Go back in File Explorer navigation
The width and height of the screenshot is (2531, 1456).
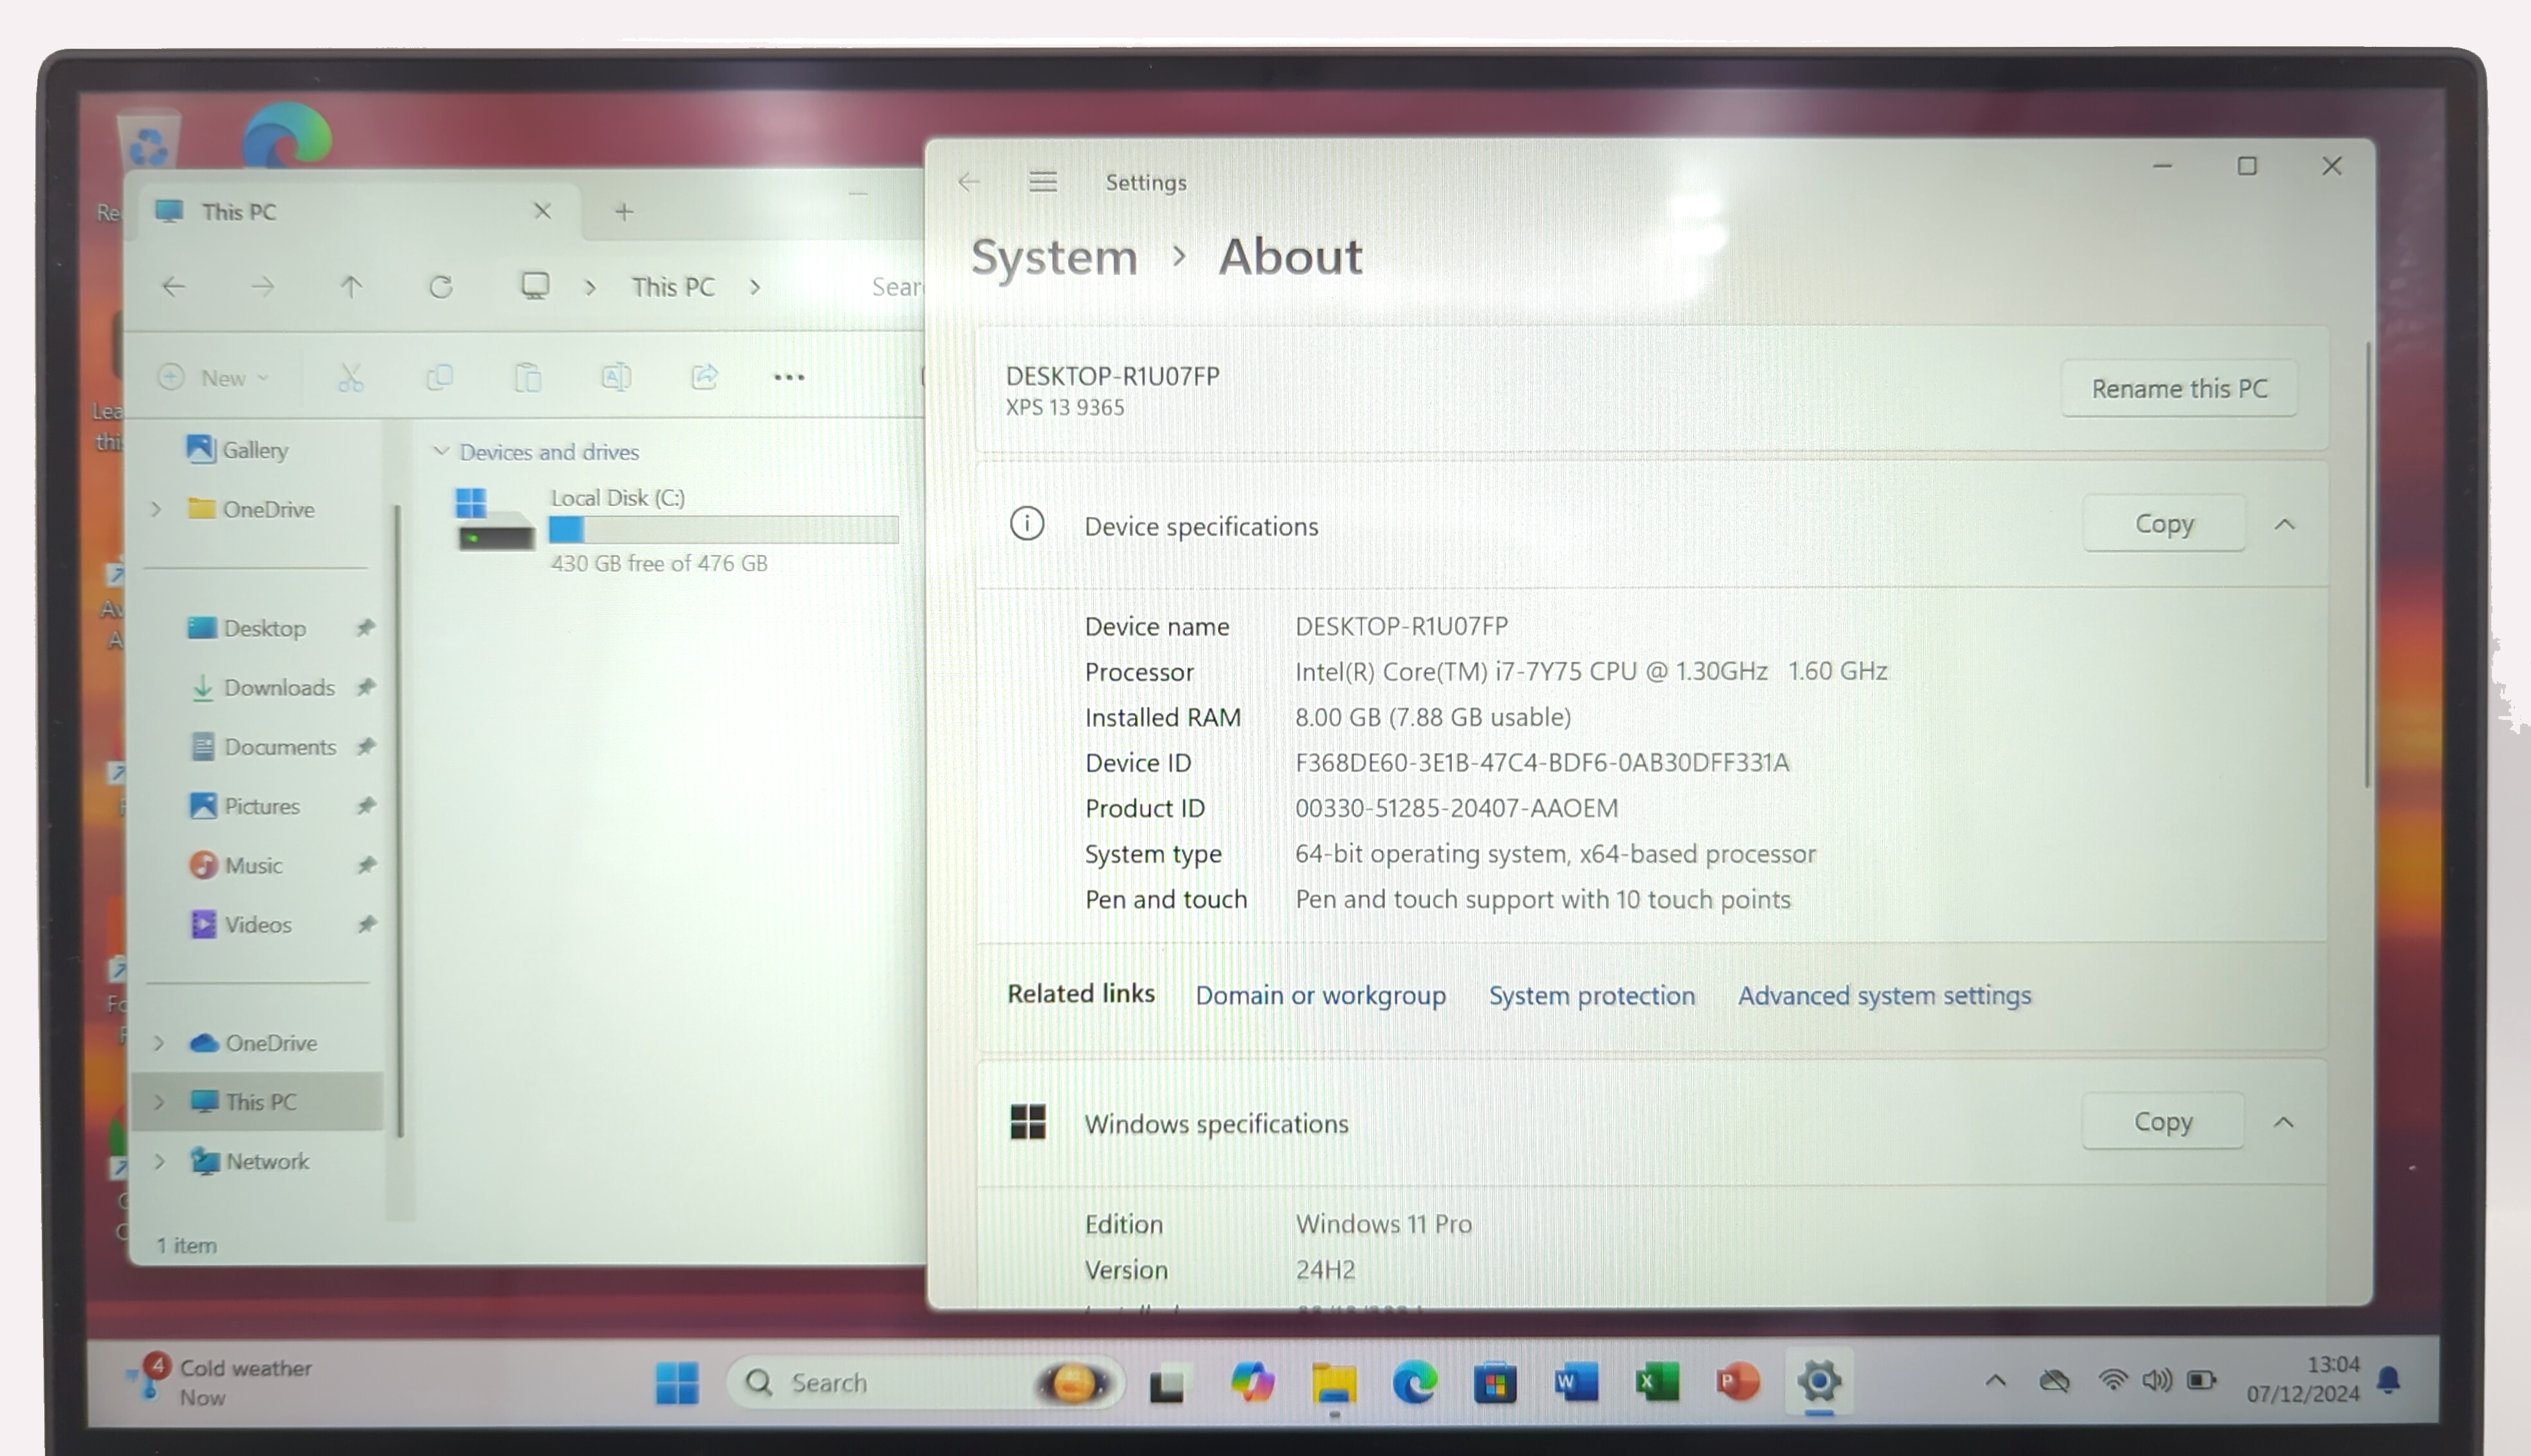[174, 287]
